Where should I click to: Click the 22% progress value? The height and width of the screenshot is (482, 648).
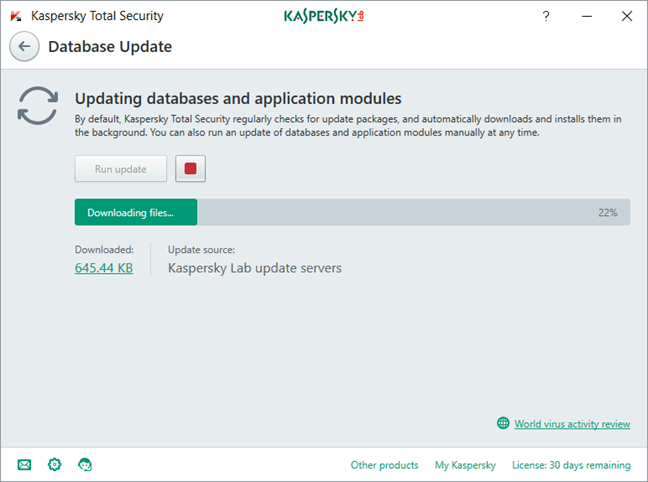click(608, 212)
